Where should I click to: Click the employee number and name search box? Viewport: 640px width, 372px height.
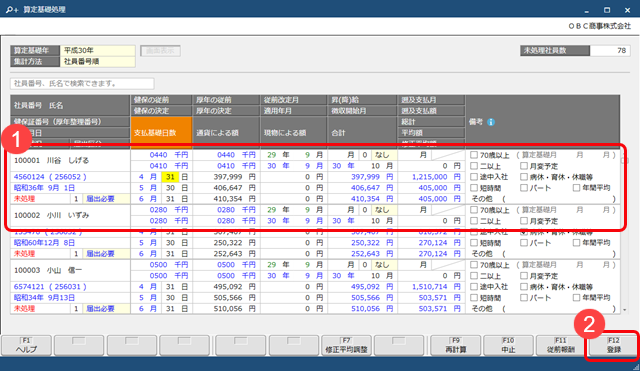pyautogui.click(x=82, y=83)
